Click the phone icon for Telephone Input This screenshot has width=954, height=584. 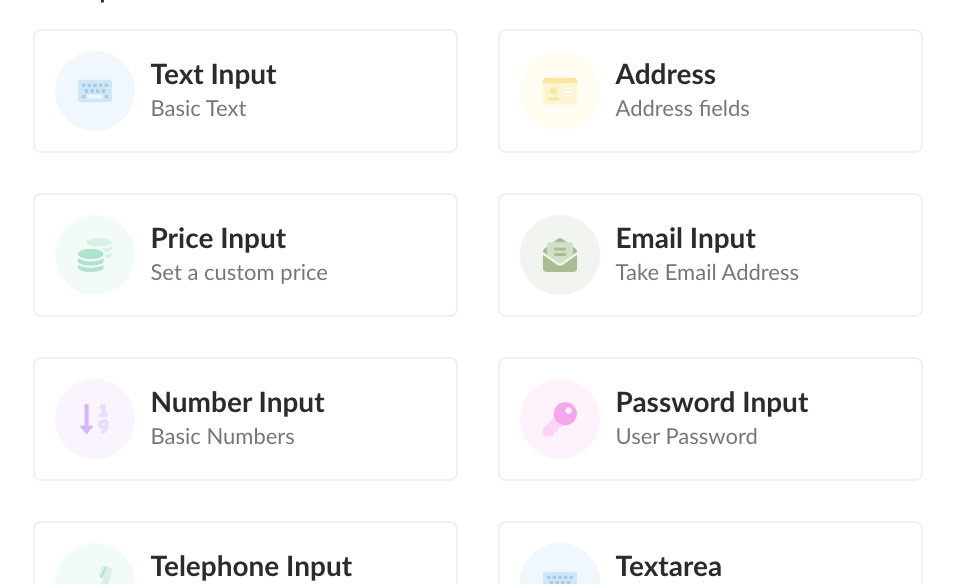(105, 574)
